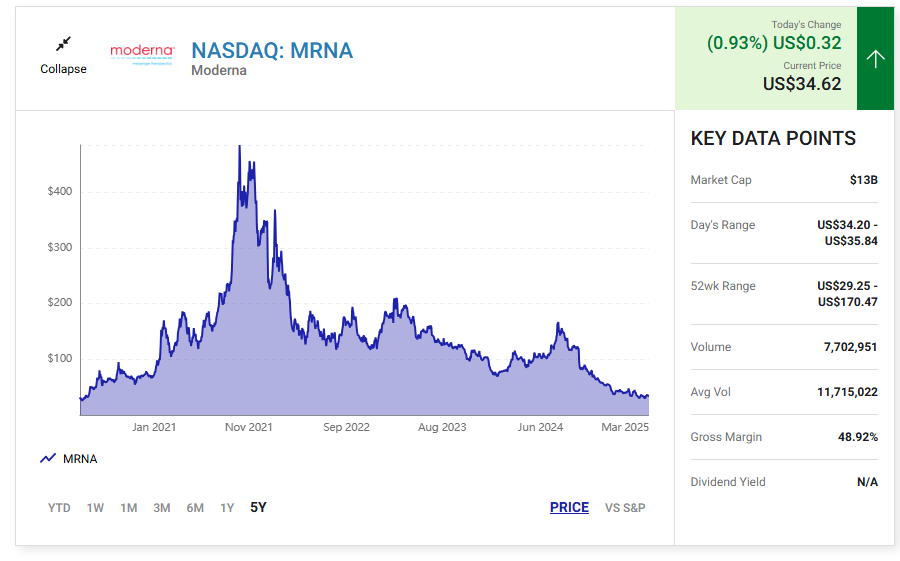Open the Moderna company logo
Image resolution: width=900 pixels, height=561 pixels.
coord(142,55)
